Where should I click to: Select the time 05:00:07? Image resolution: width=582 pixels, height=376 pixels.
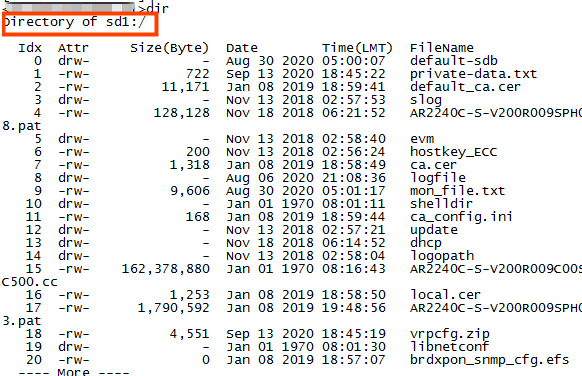click(x=354, y=61)
